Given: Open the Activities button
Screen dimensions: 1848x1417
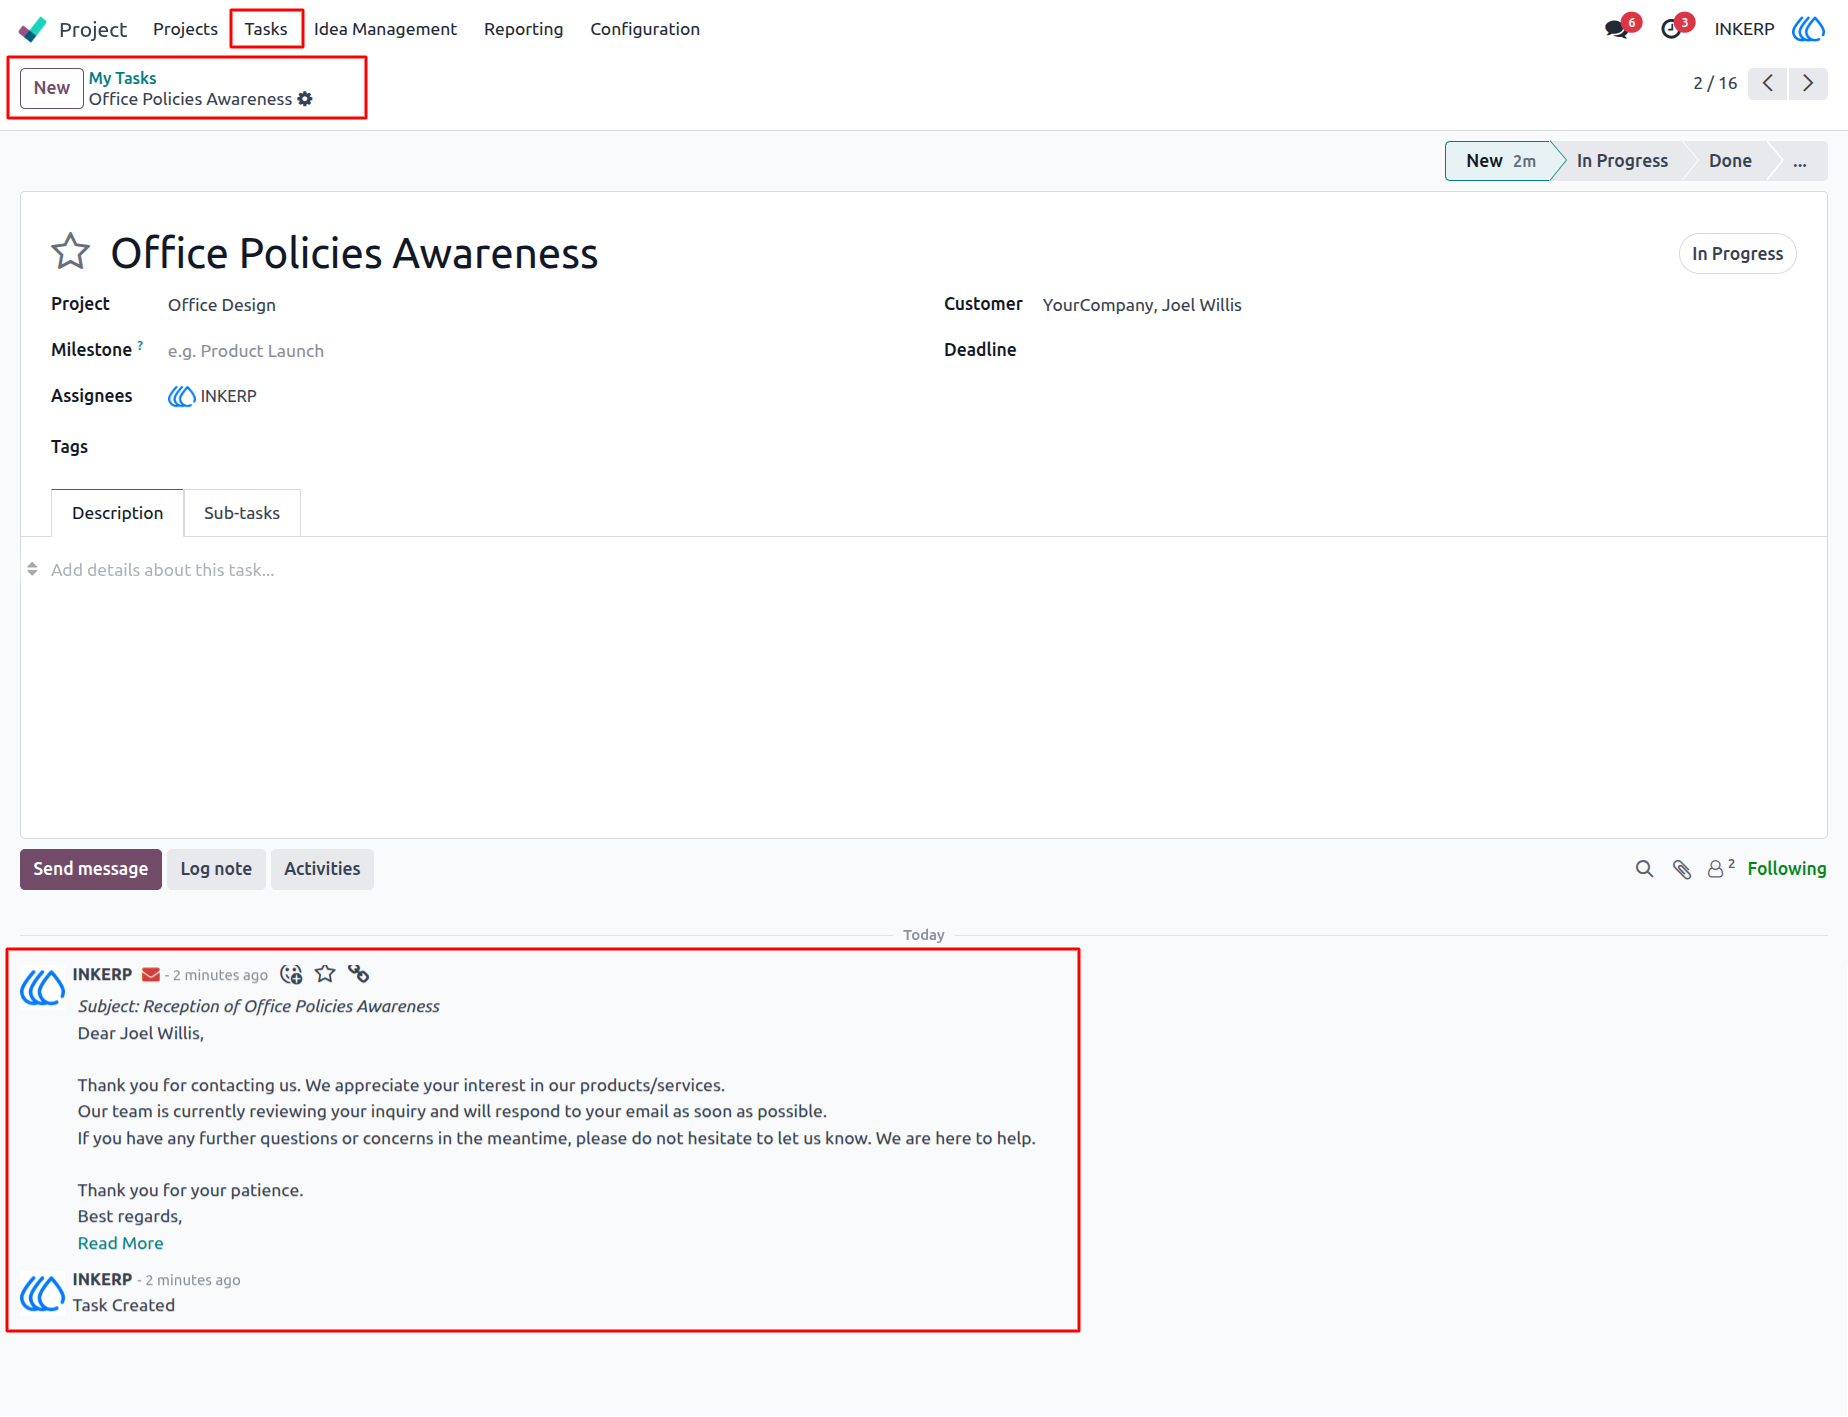Looking at the screenshot, I should pyautogui.click(x=322, y=869).
